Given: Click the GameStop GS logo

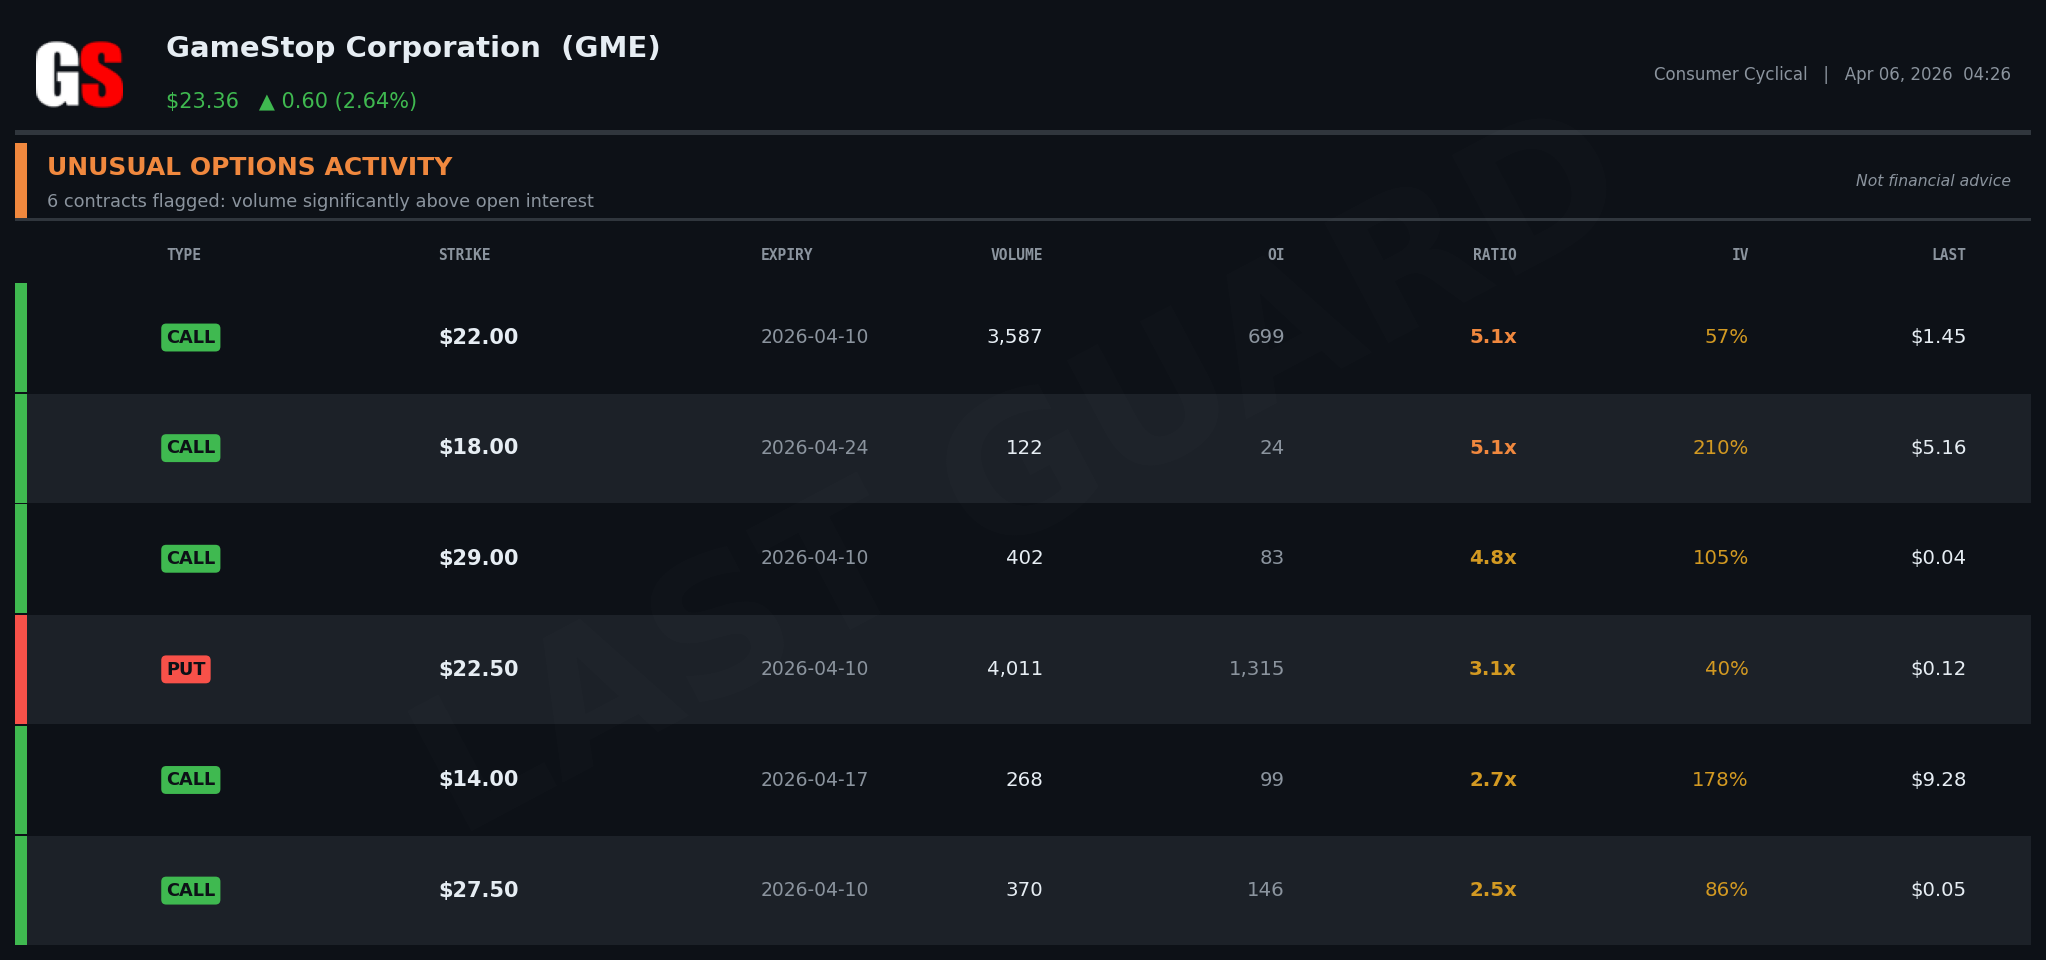Looking at the screenshot, I should point(80,74).
